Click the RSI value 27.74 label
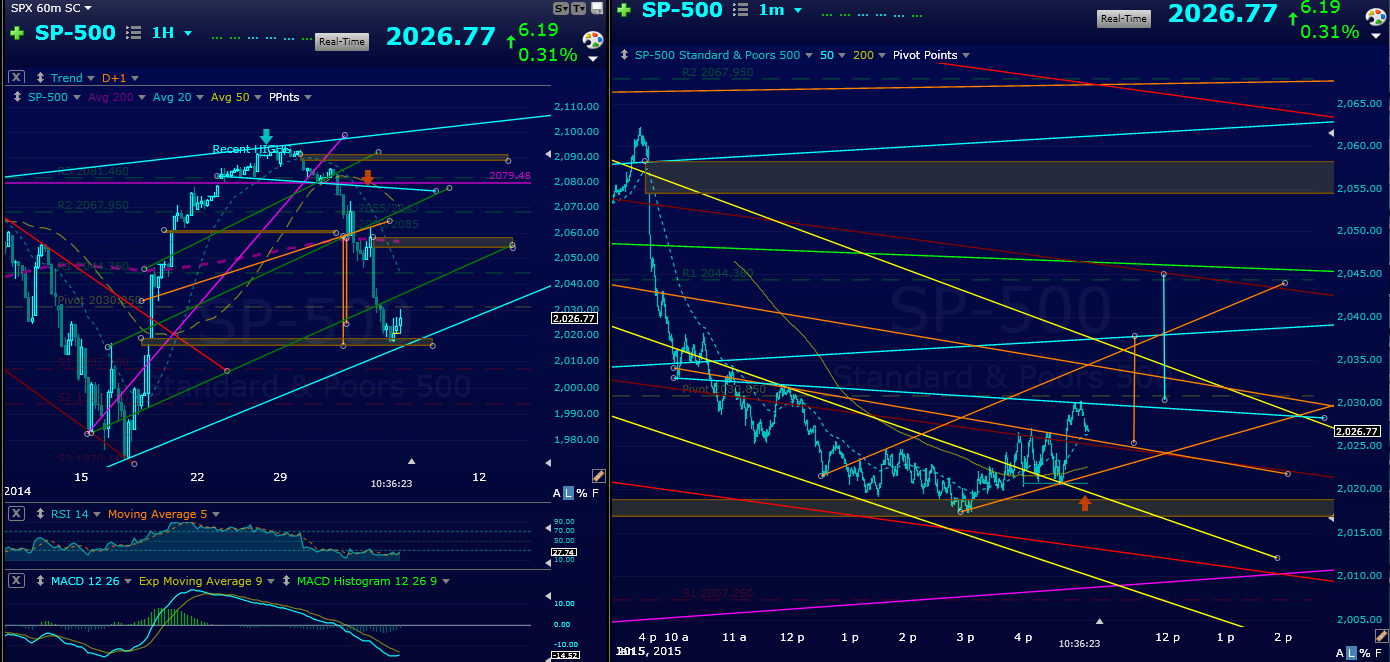 pyautogui.click(x=566, y=551)
